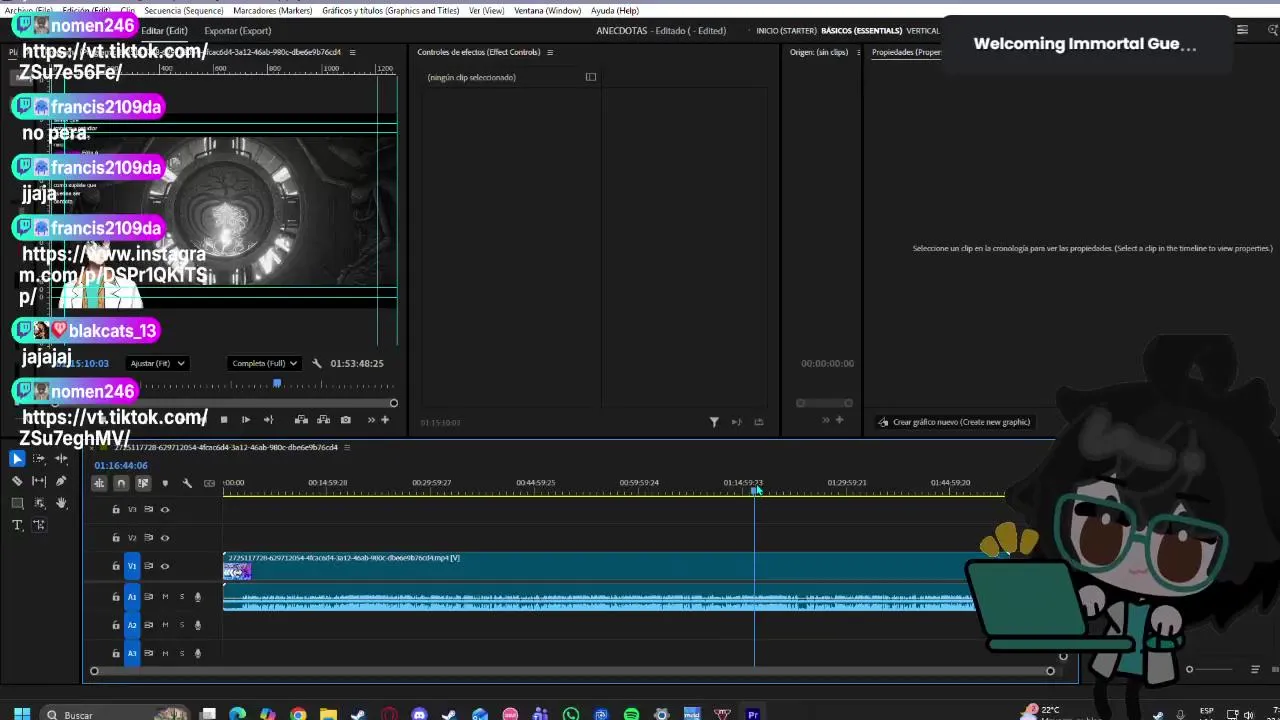Open Gráficos y títulos menu
The width and height of the screenshot is (1280, 720).
(390, 10)
